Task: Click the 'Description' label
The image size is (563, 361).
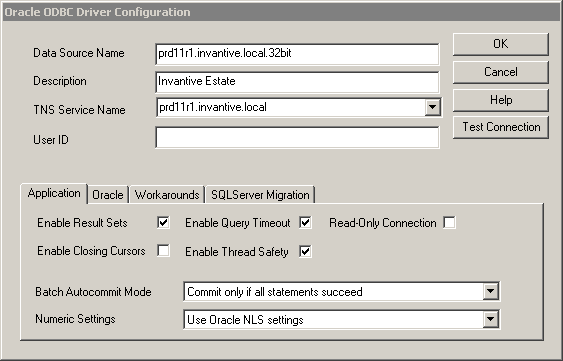Action: click(60, 81)
